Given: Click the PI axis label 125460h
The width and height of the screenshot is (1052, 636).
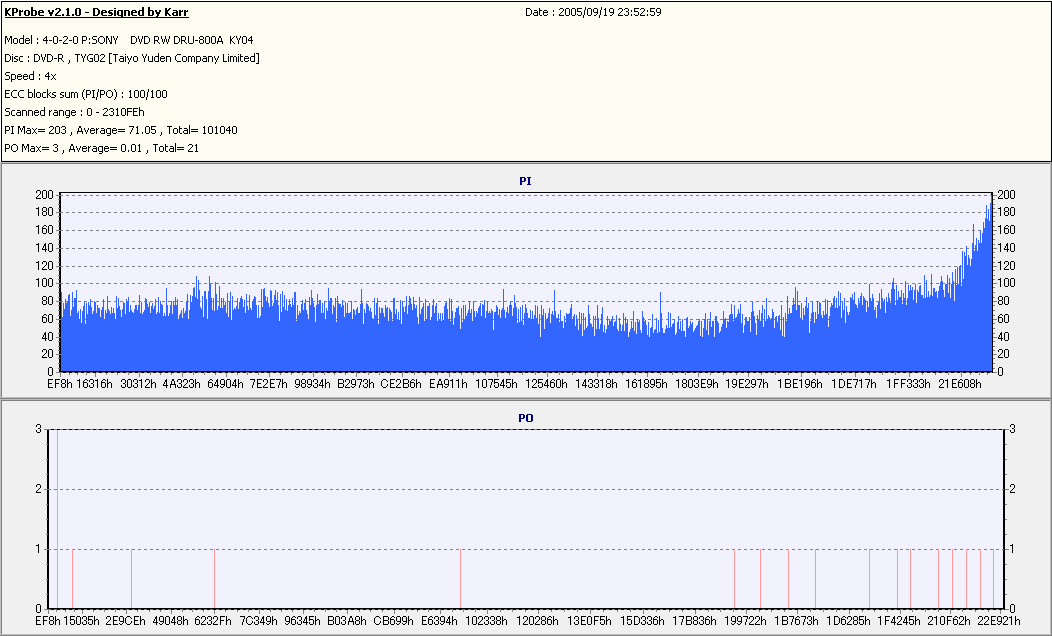Looking at the screenshot, I should coord(546,384).
